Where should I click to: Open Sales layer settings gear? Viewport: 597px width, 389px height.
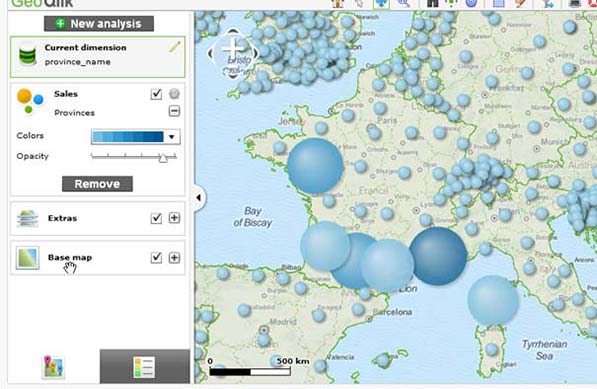pos(174,94)
